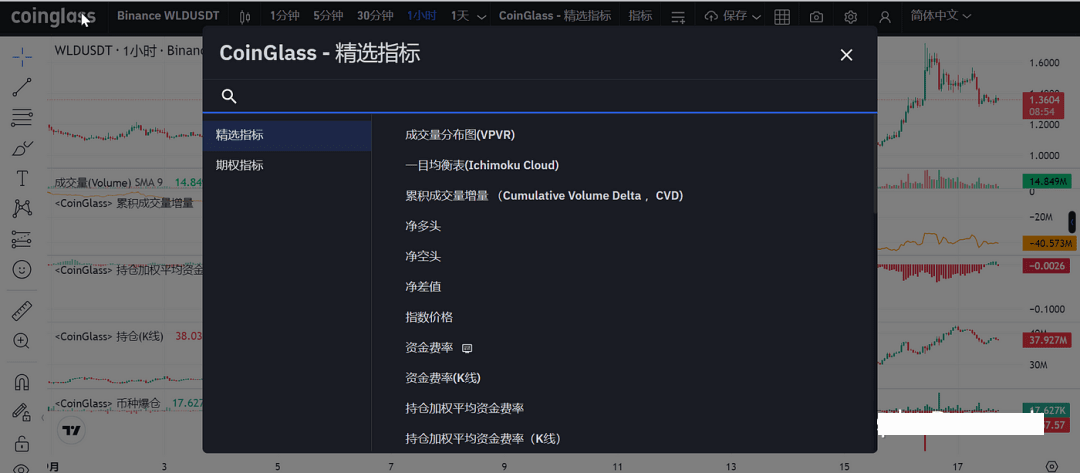Select the ruler measure tool
The image size is (1080, 473).
tap(22, 311)
